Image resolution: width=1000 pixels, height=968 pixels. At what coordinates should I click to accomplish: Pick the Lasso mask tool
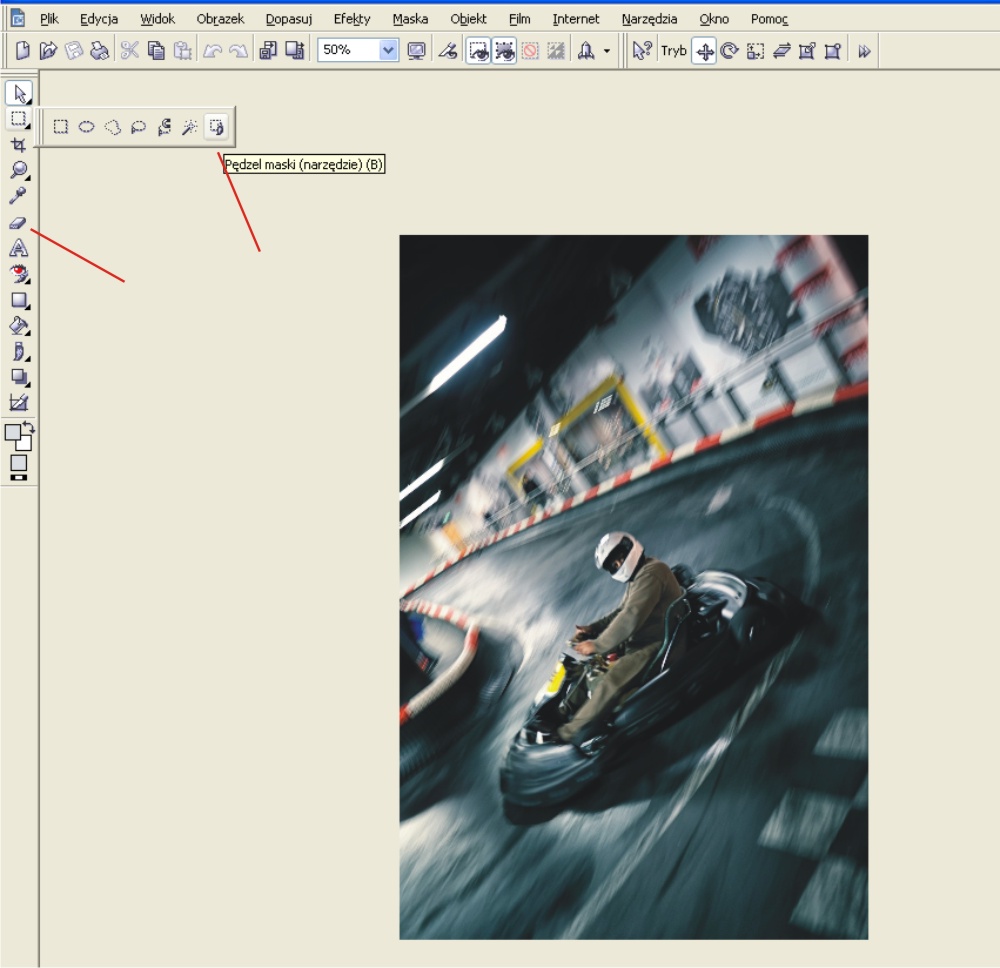(x=139, y=127)
